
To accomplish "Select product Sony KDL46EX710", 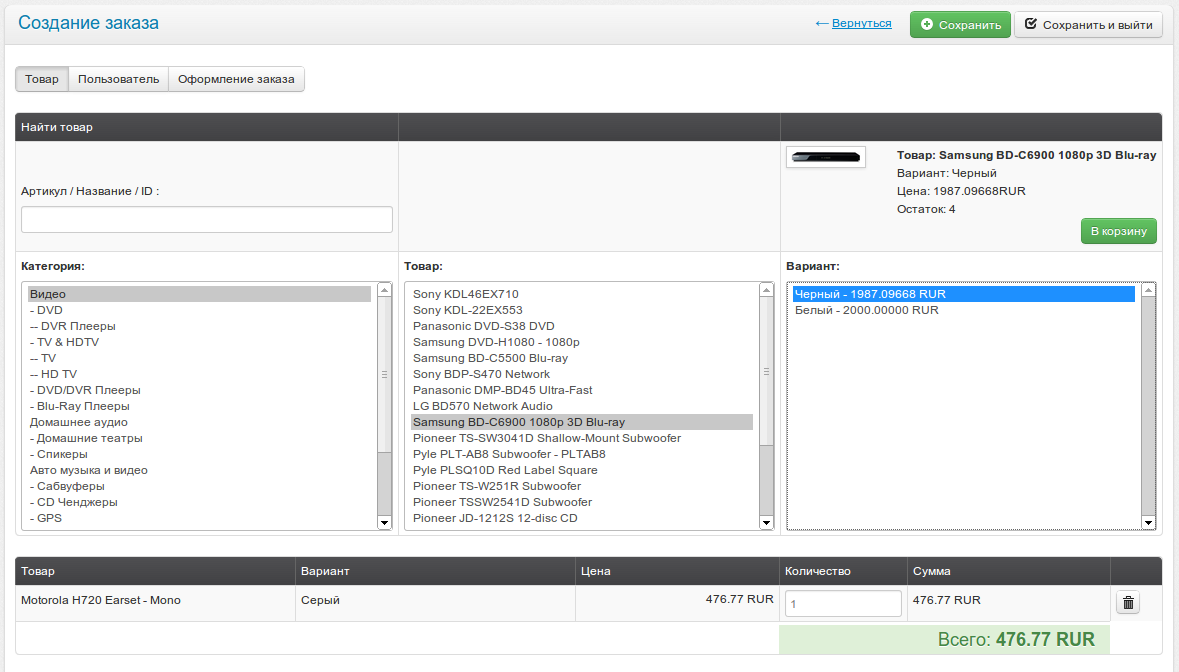I will click(x=582, y=294).
